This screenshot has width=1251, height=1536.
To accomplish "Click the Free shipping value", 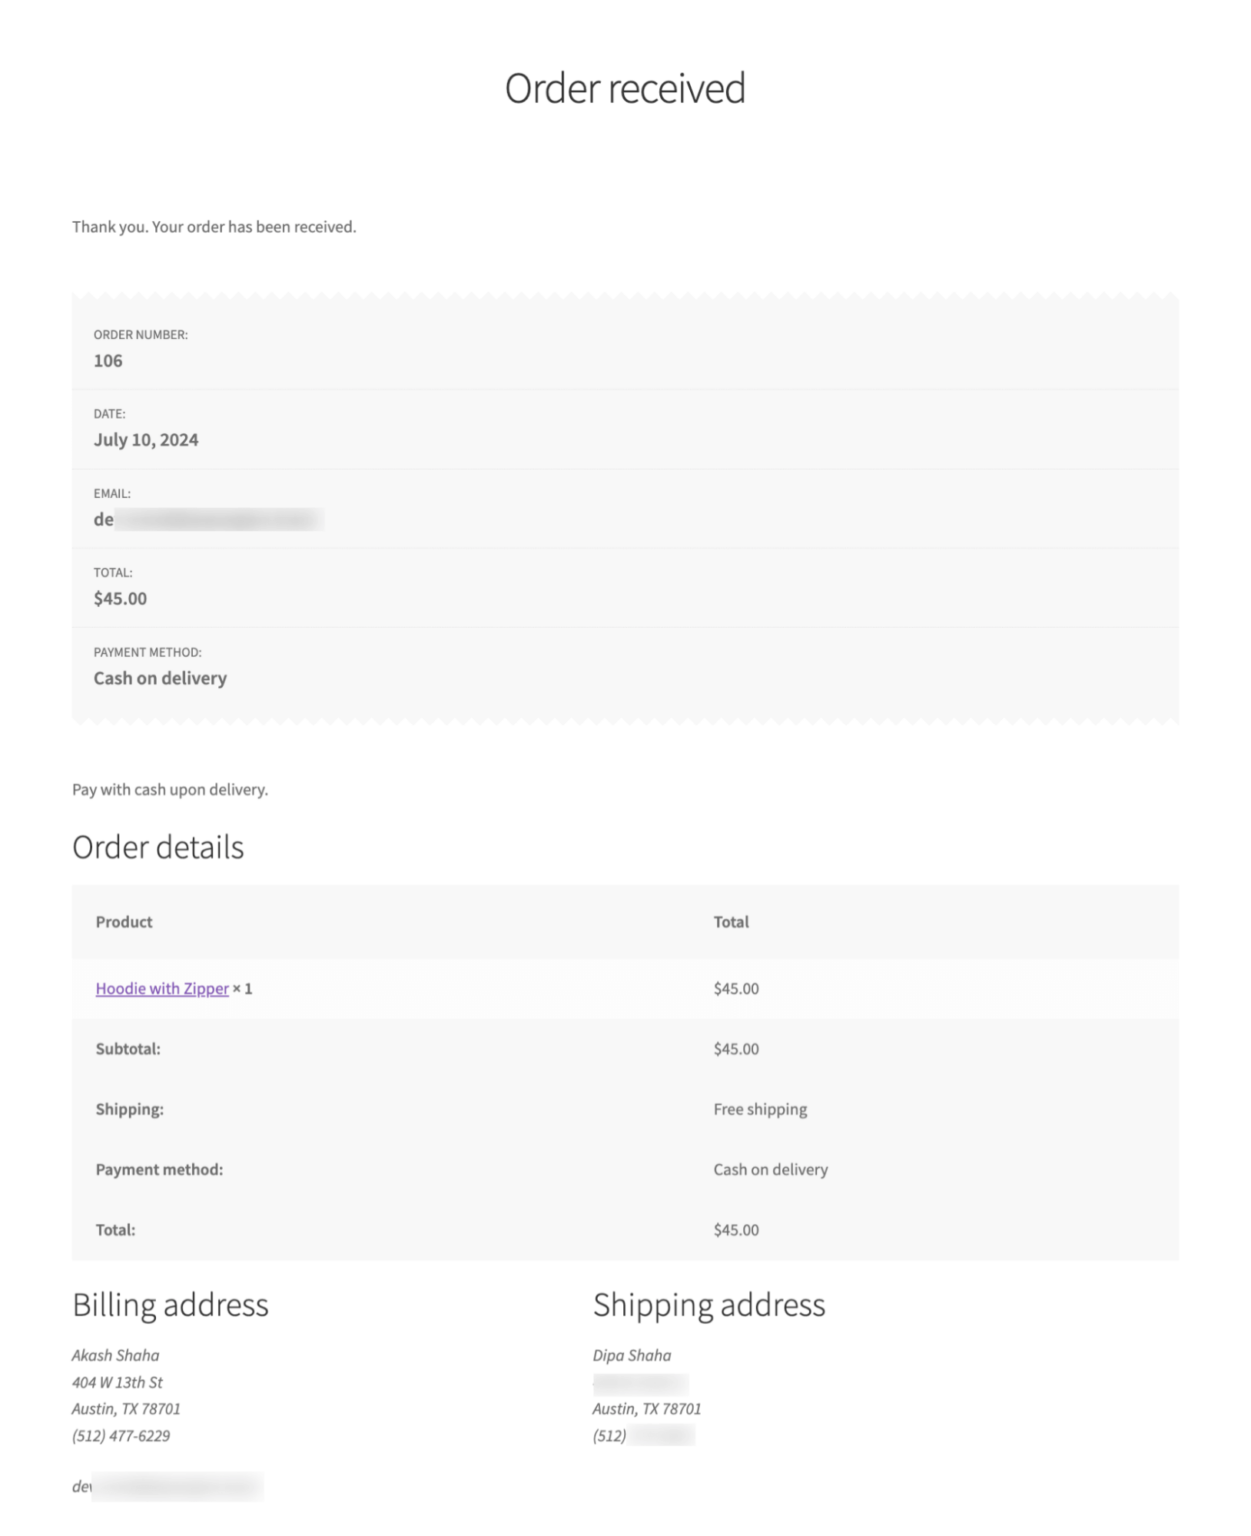I will point(759,1108).
